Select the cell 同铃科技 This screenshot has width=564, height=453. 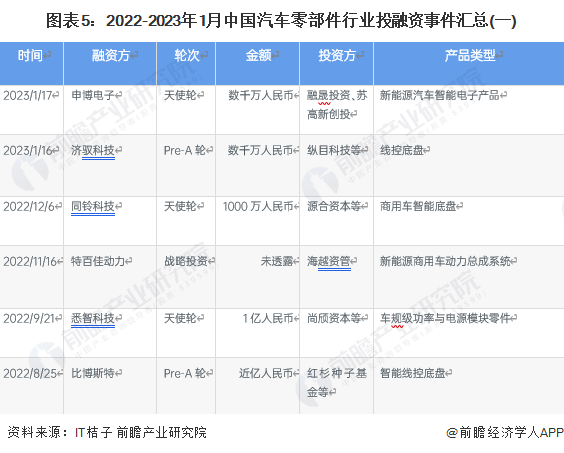click(110, 221)
